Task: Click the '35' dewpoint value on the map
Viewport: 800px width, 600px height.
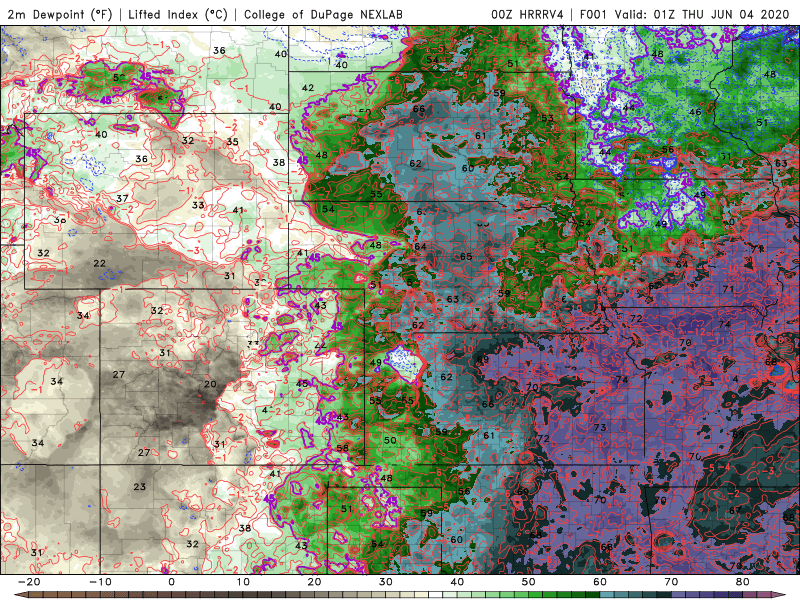Action: [x=232, y=142]
